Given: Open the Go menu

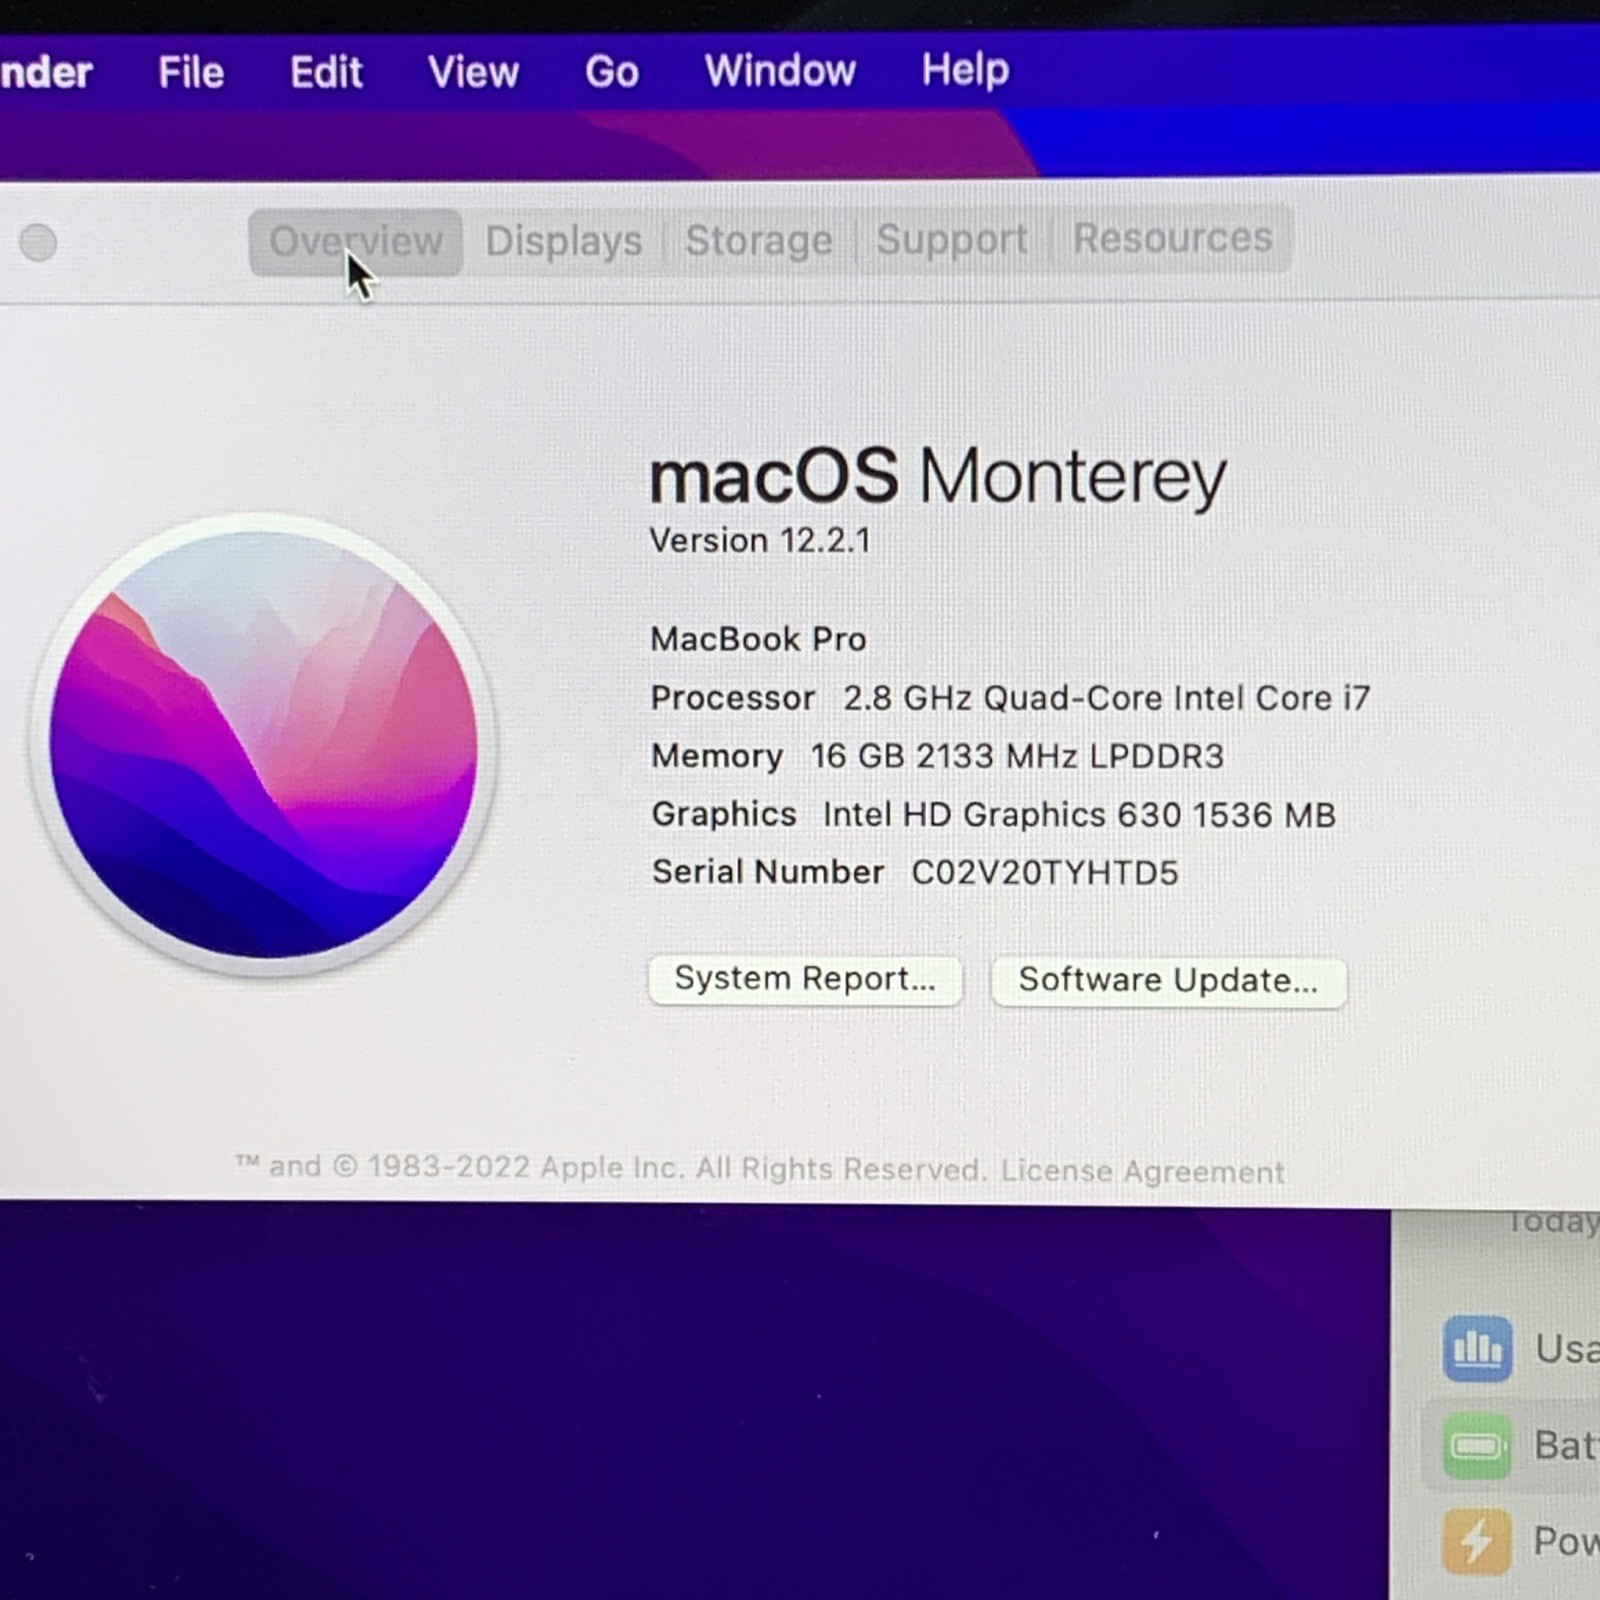Looking at the screenshot, I should point(612,72).
